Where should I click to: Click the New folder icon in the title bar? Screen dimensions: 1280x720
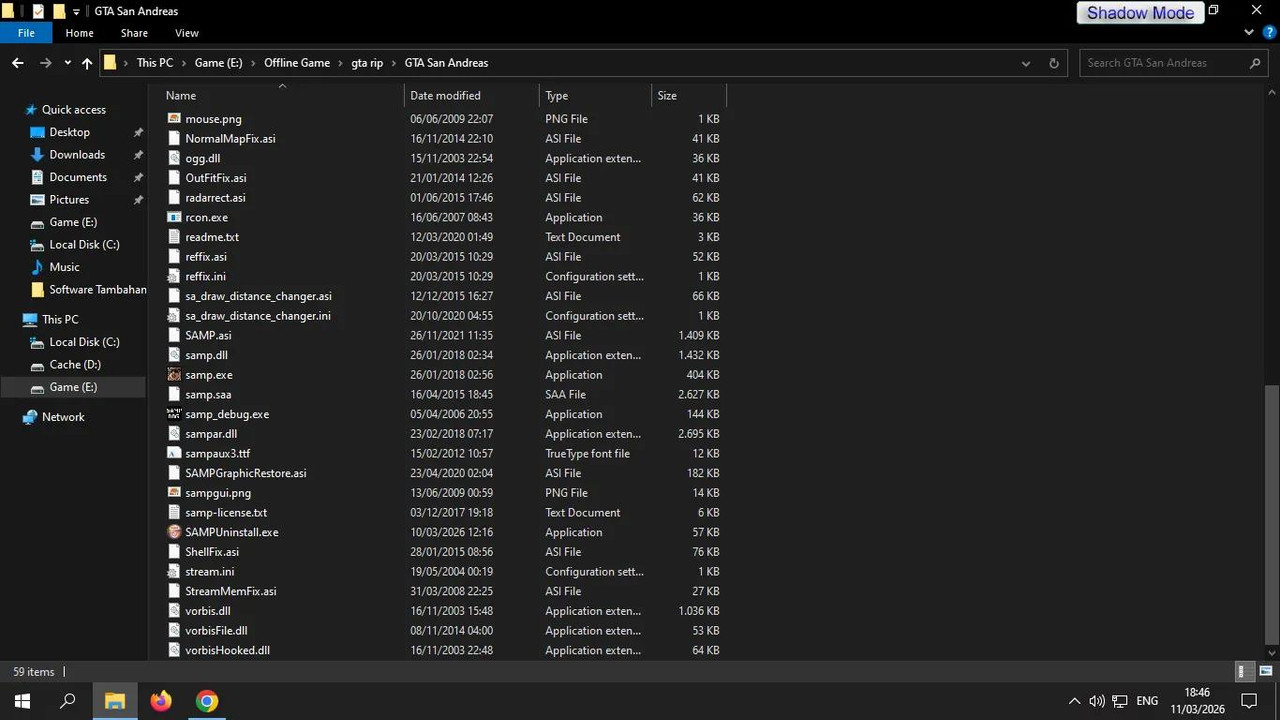click(x=59, y=11)
